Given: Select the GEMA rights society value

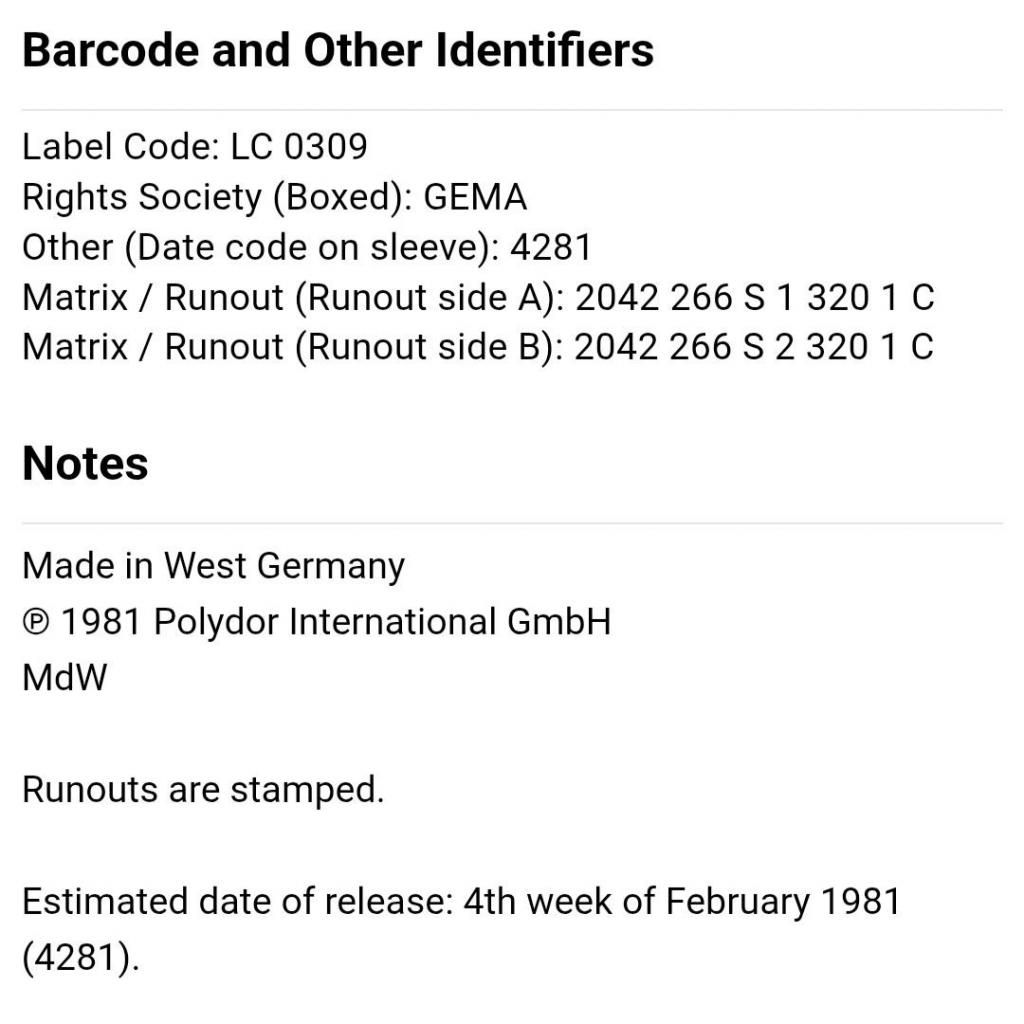Looking at the screenshot, I should [475, 197].
